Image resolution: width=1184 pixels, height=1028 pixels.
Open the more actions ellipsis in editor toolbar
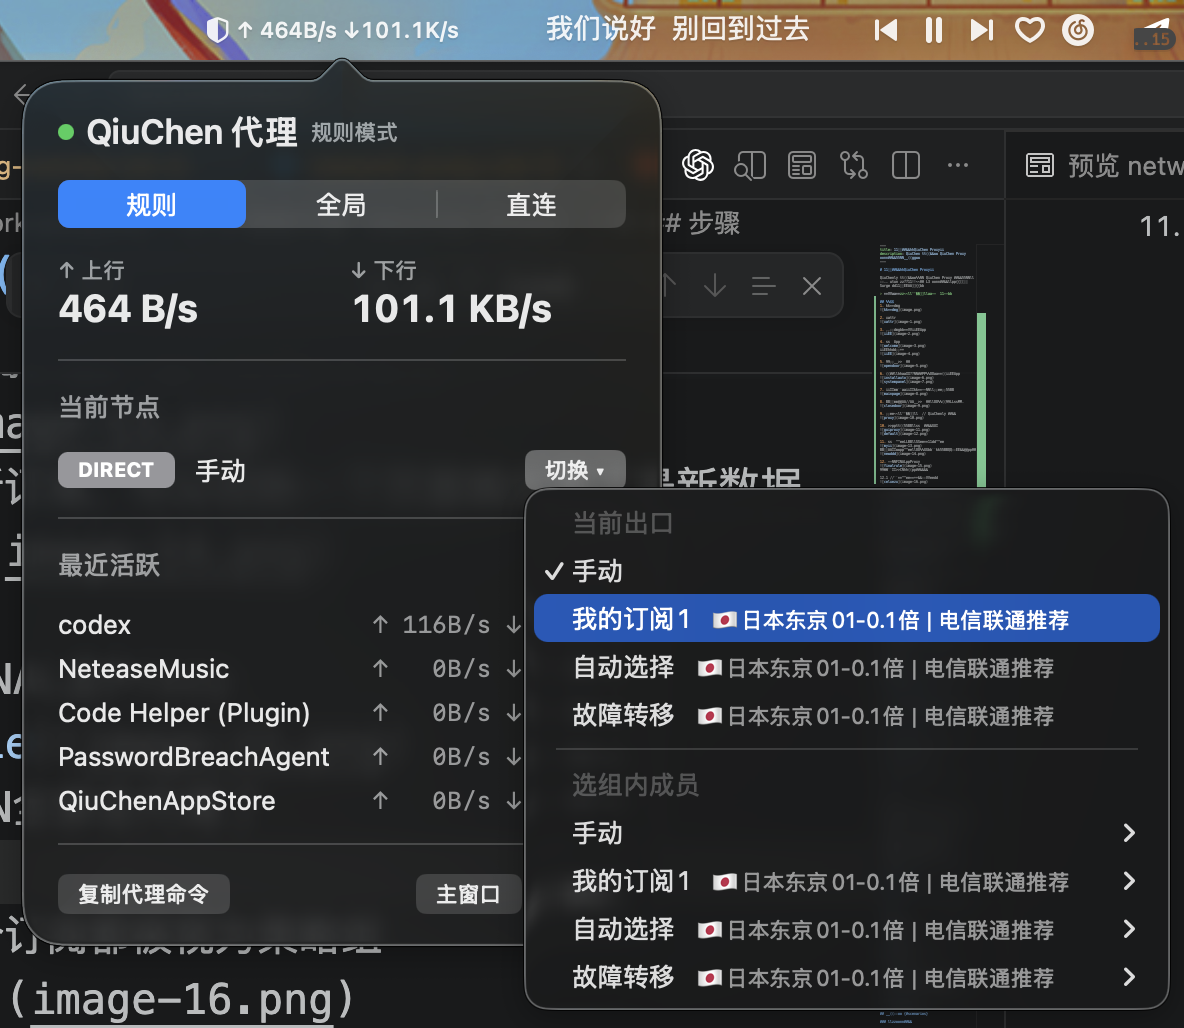point(957,165)
